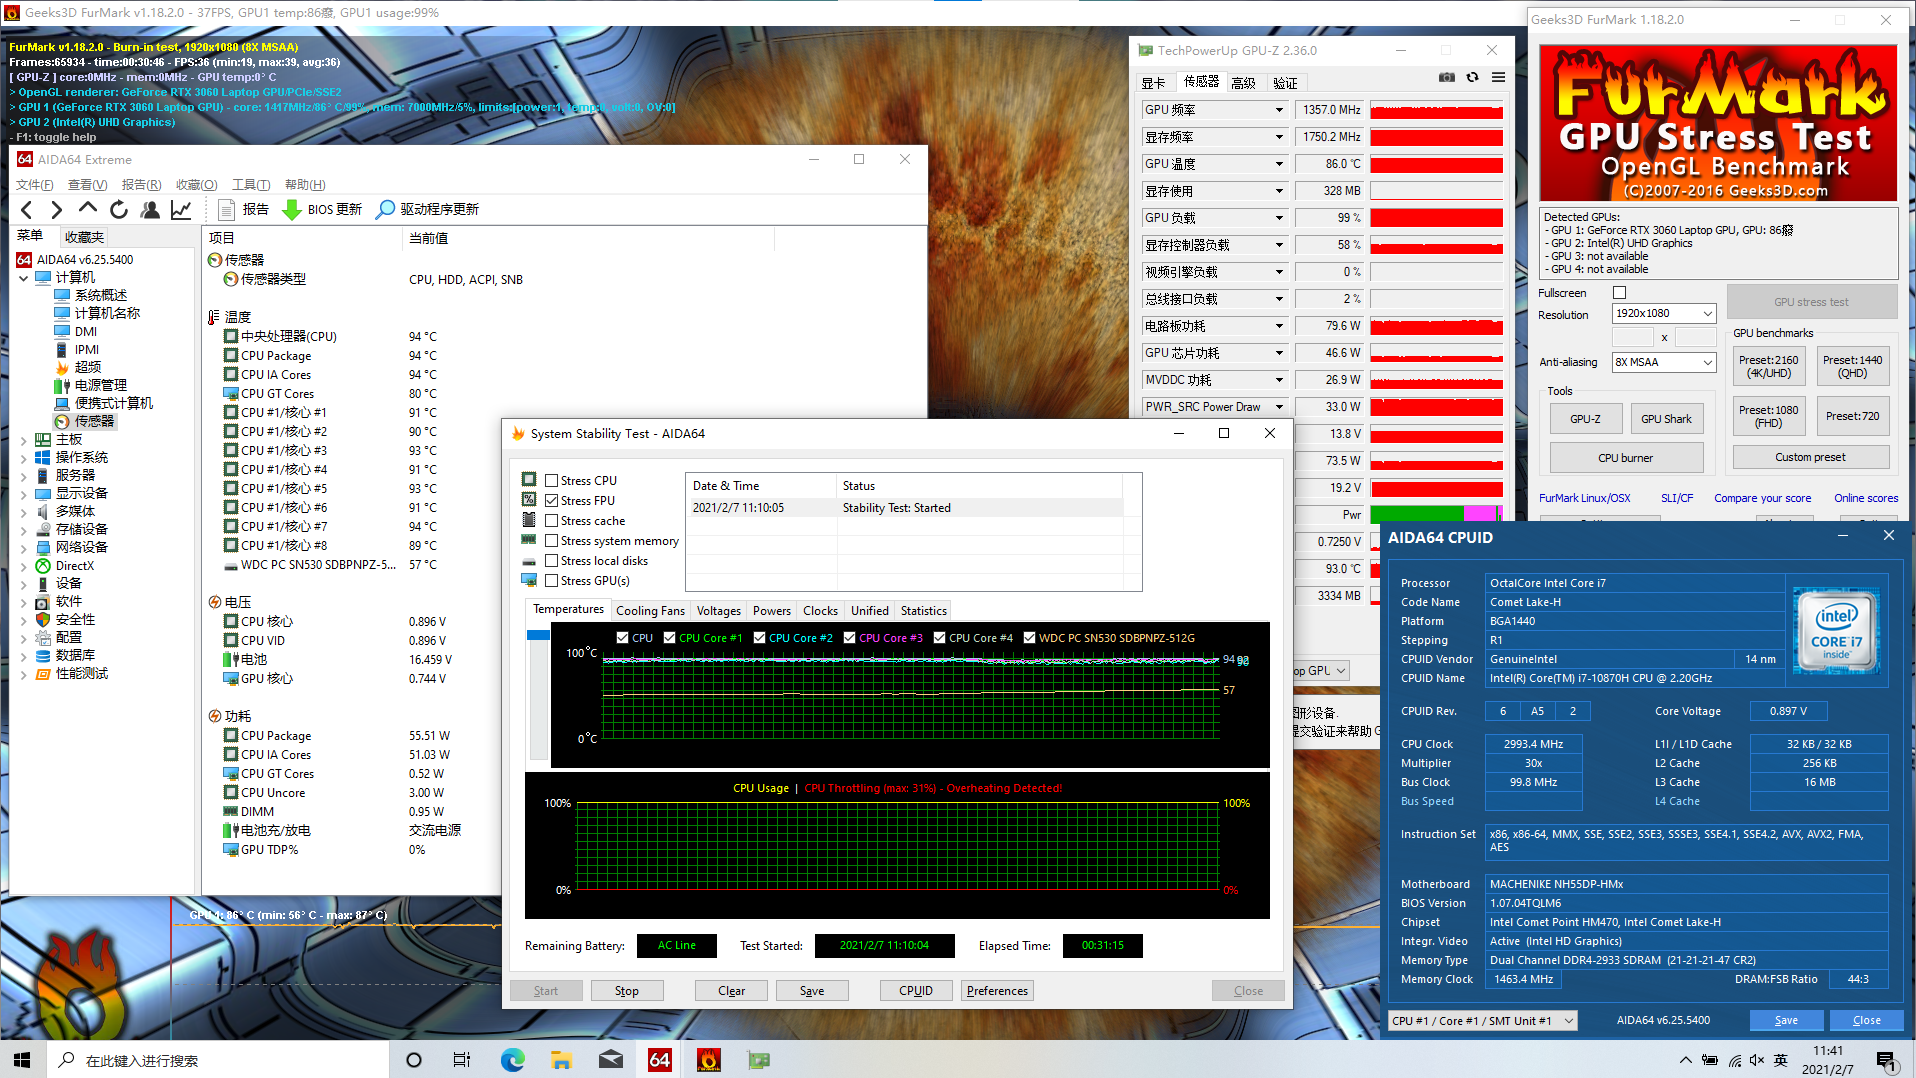Click Stop in stability test
The height and width of the screenshot is (1078, 1916).
(627, 991)
